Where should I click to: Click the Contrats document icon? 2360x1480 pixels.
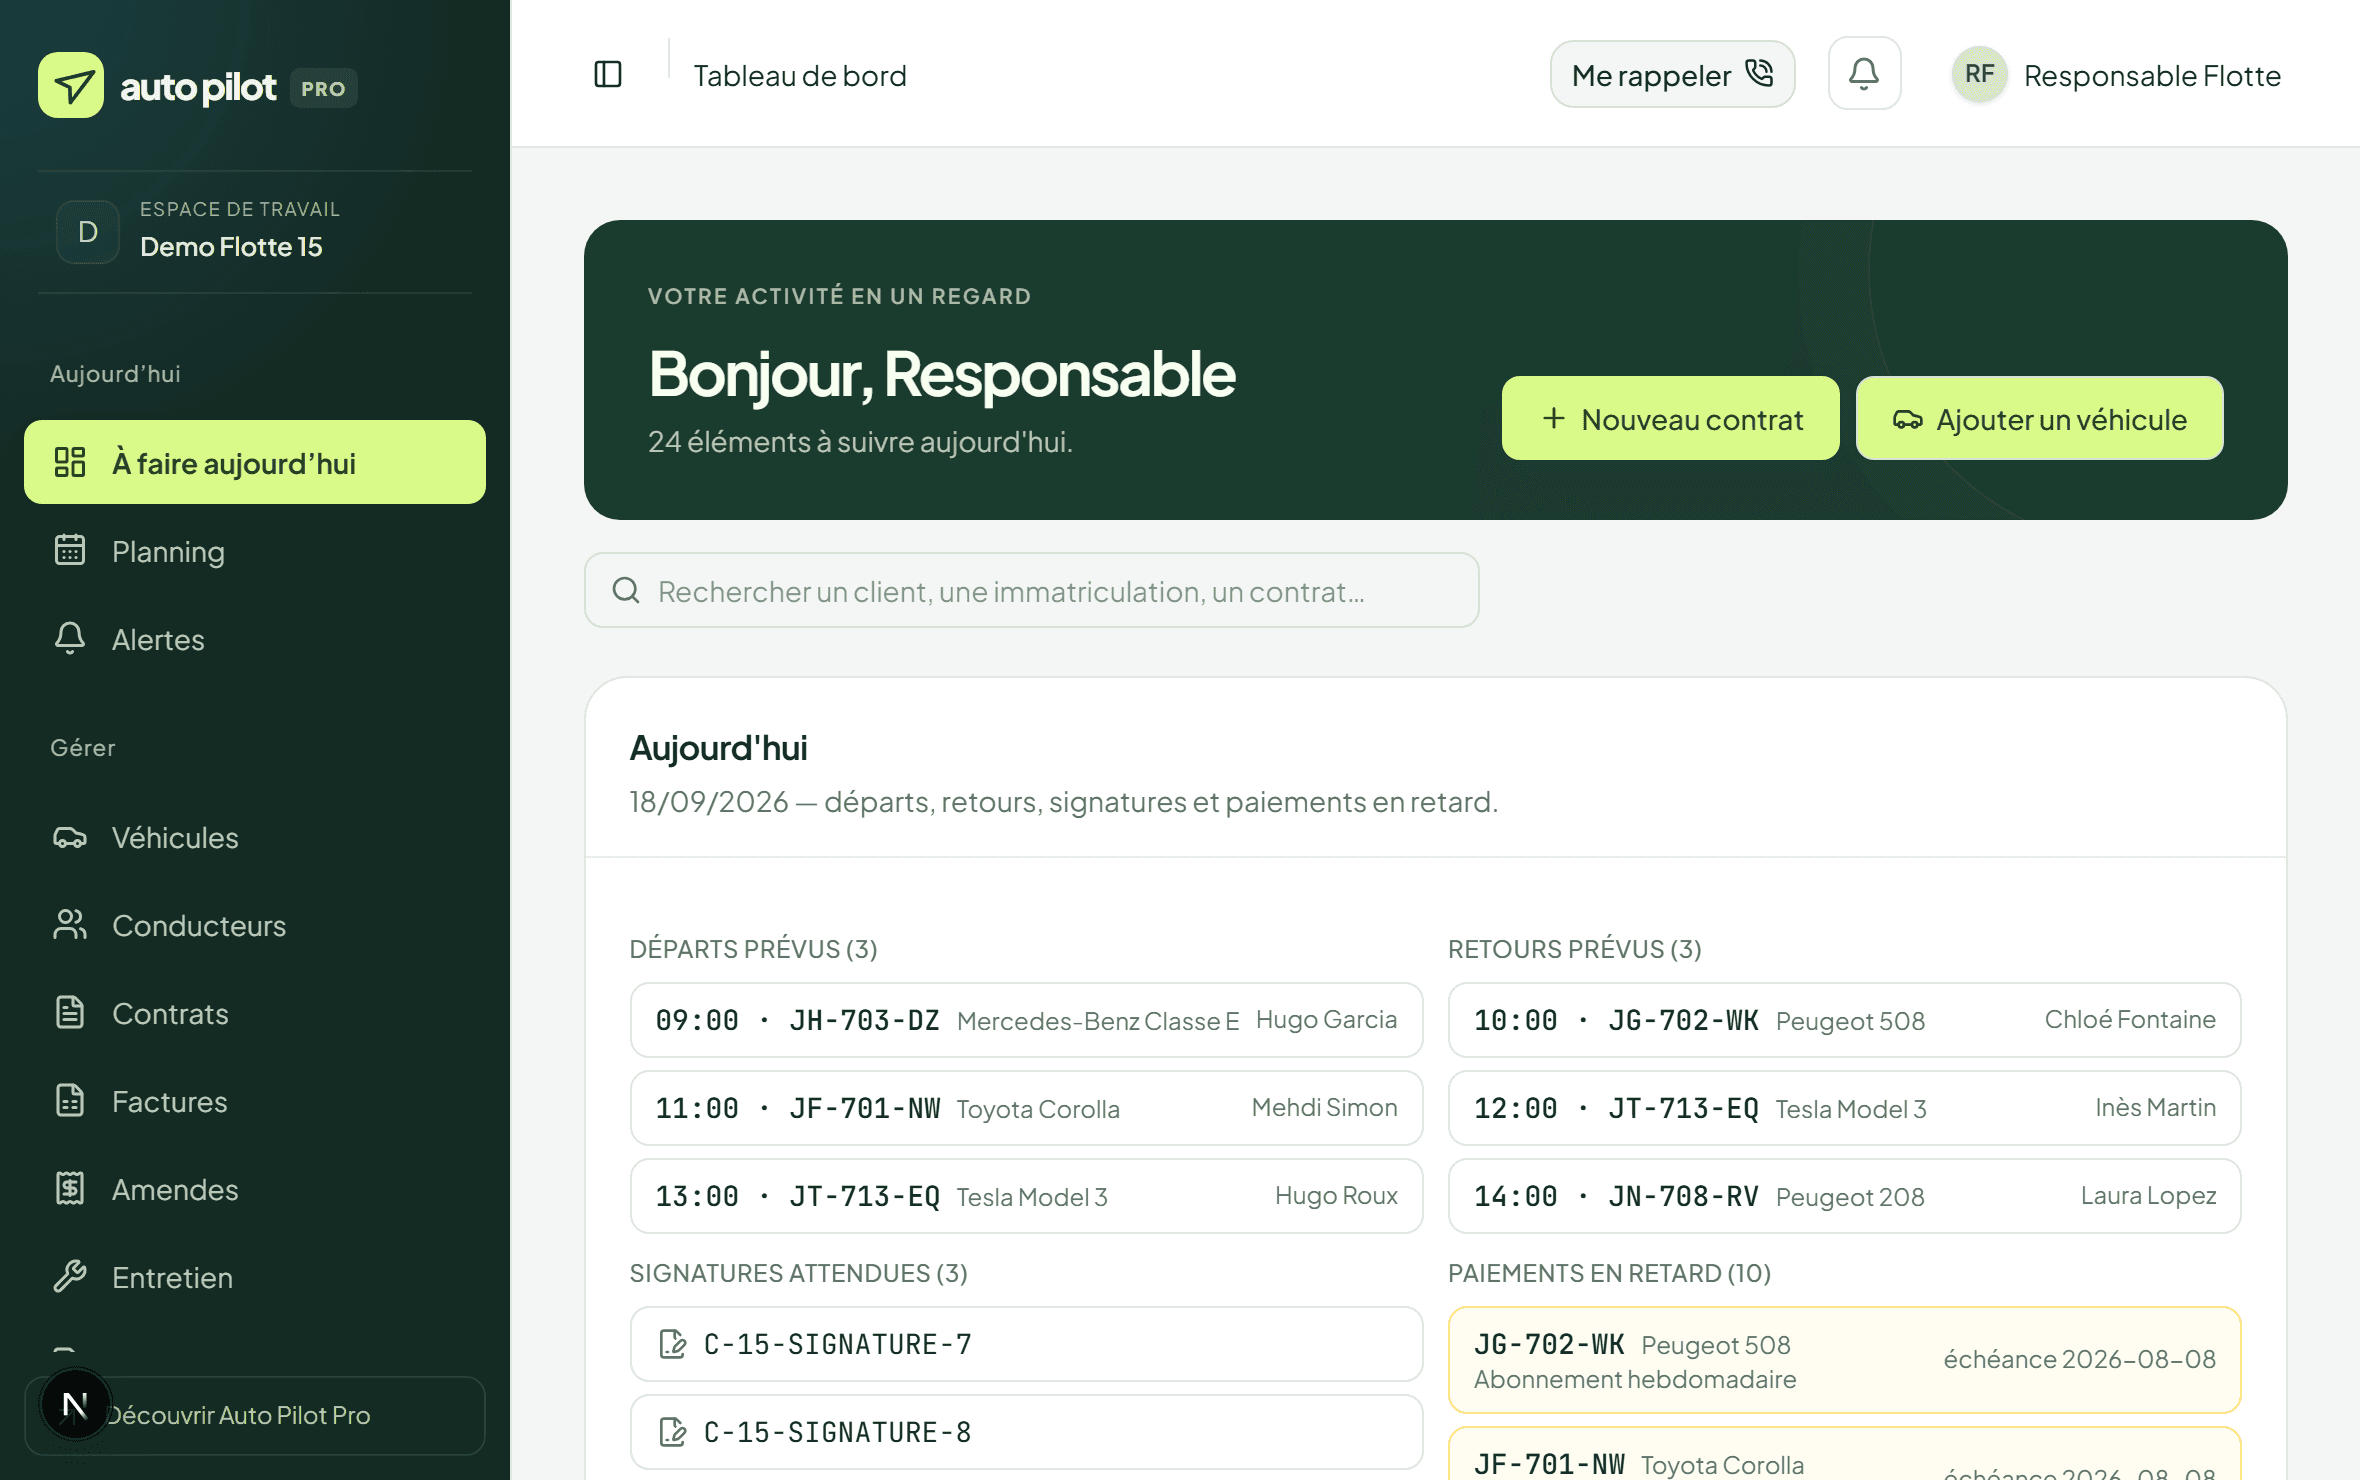pyautogui.click(x=70, y=1012)
